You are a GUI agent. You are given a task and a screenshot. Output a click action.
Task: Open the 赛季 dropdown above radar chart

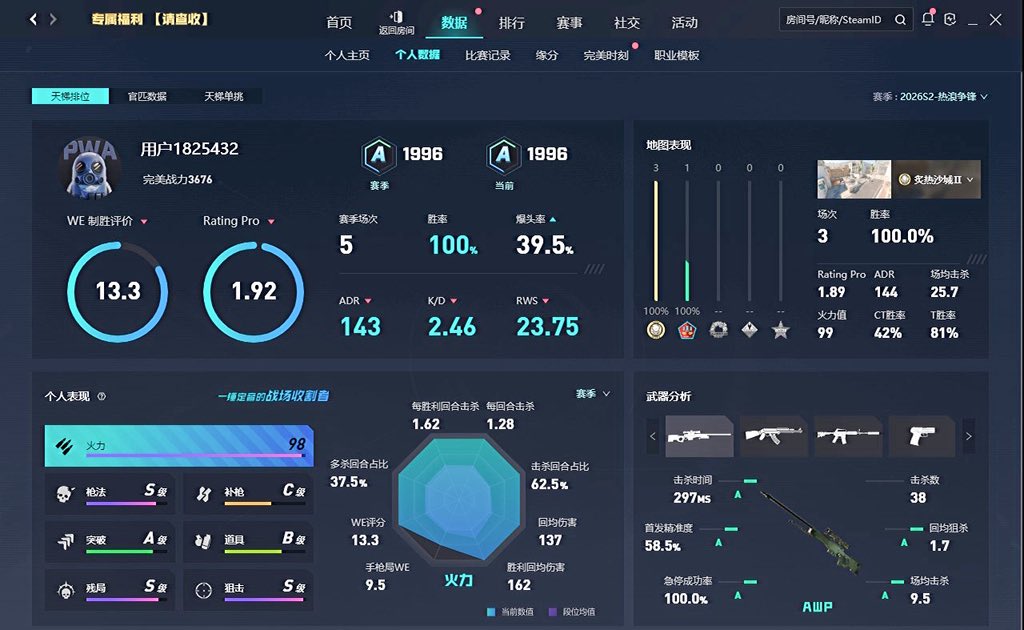tap(593, 394)
